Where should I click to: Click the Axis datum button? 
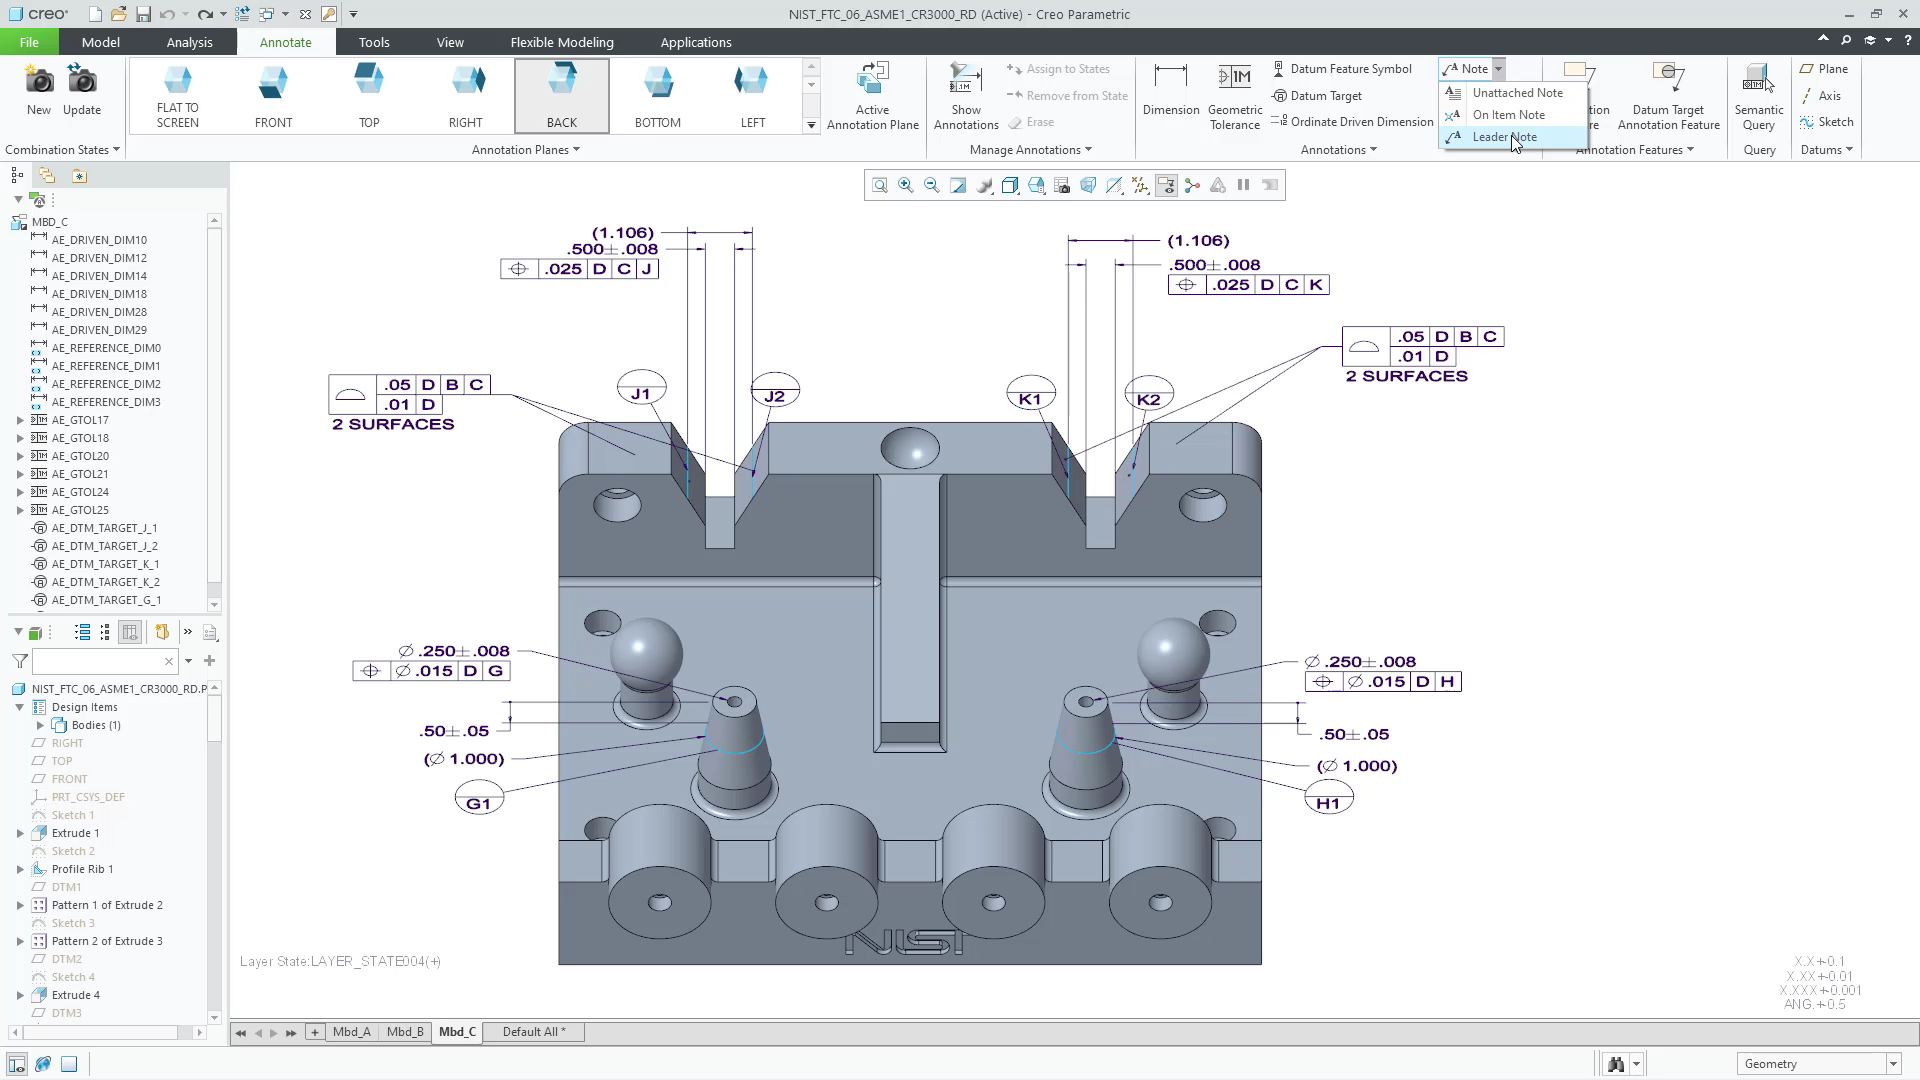click(x=1821, y=96)
